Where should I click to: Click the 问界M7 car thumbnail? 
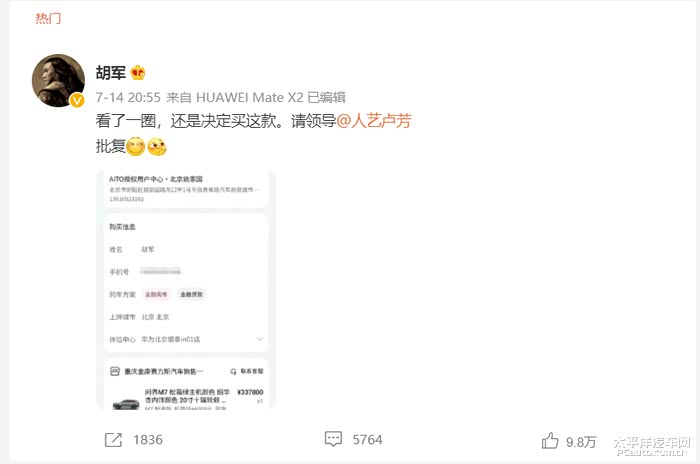[126, 403]
